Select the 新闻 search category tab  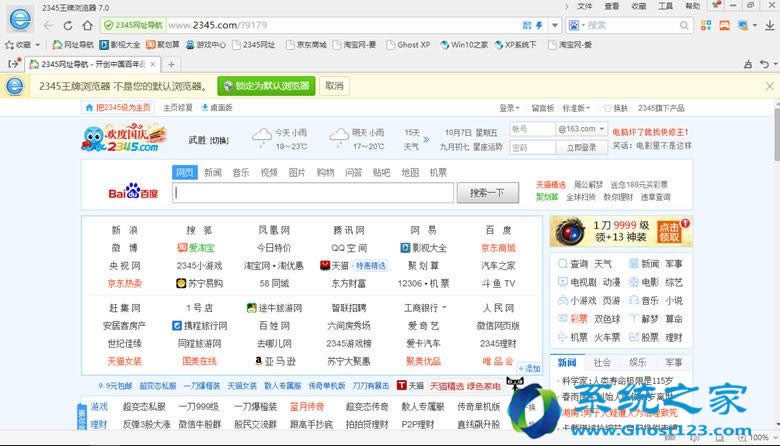[213, 172]
